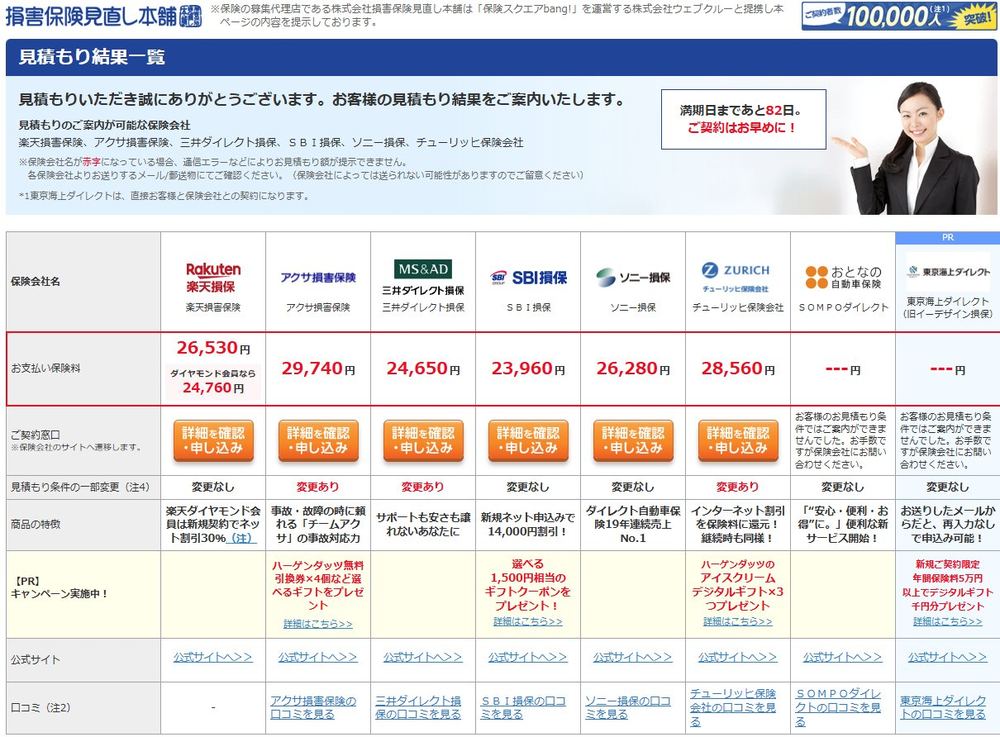Open 公式サイトへ link for アクサ損害保険

[x=318, y=657]
